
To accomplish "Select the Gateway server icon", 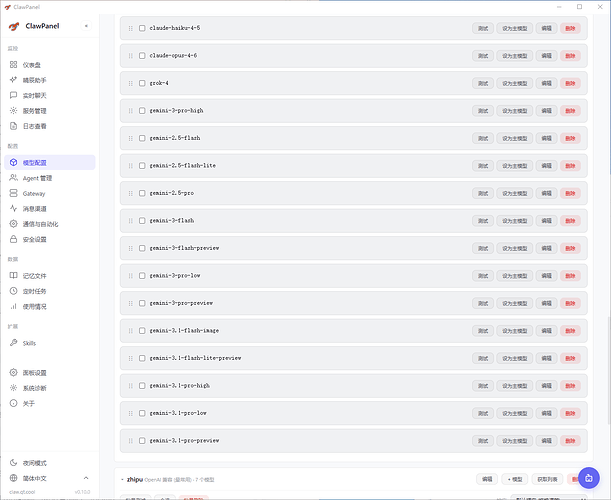I will coord(13,193).
